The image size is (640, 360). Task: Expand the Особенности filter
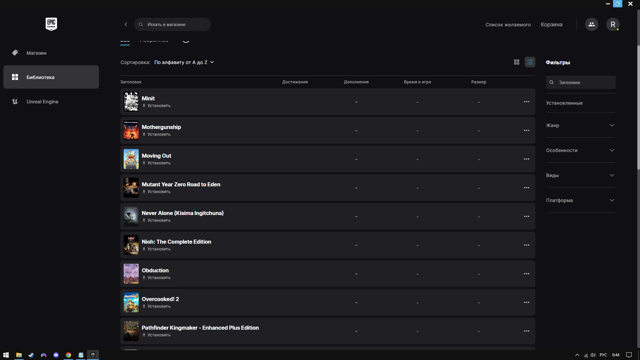(580, 150)
